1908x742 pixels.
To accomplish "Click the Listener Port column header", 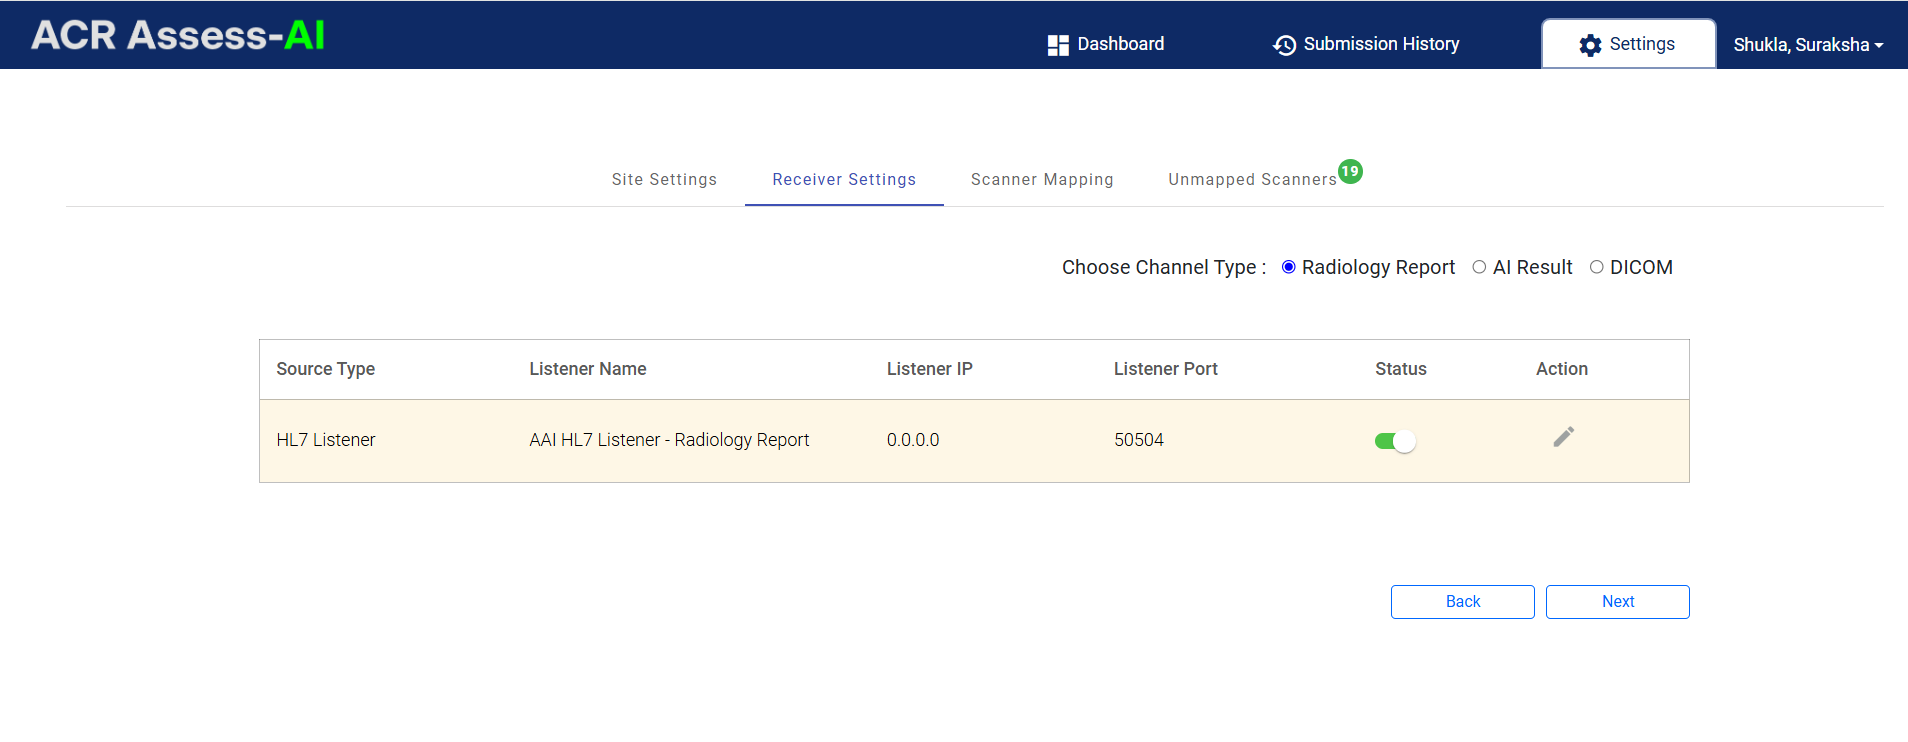I will [1165, 369].
